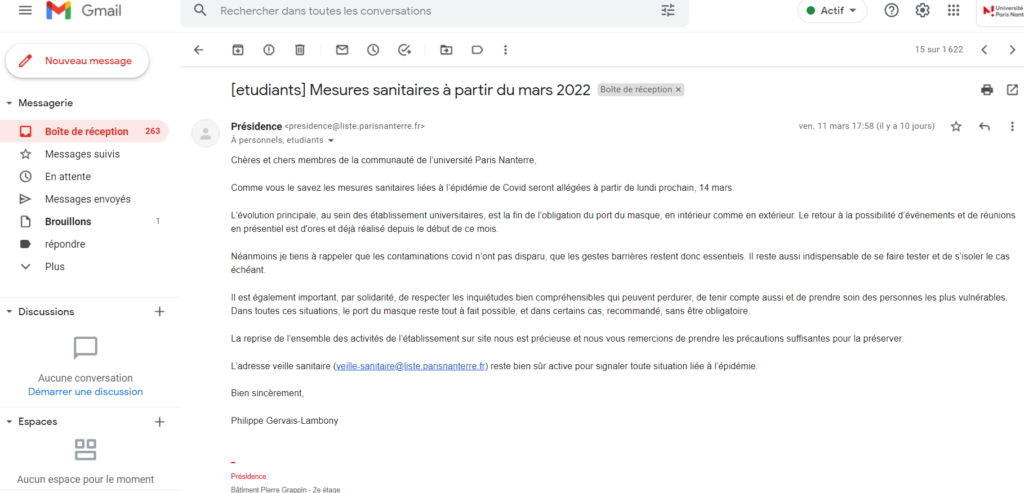Viewport: 1024px width, 493px height.
Task: Go to older conversation arrow
Action: (1012, 50)
